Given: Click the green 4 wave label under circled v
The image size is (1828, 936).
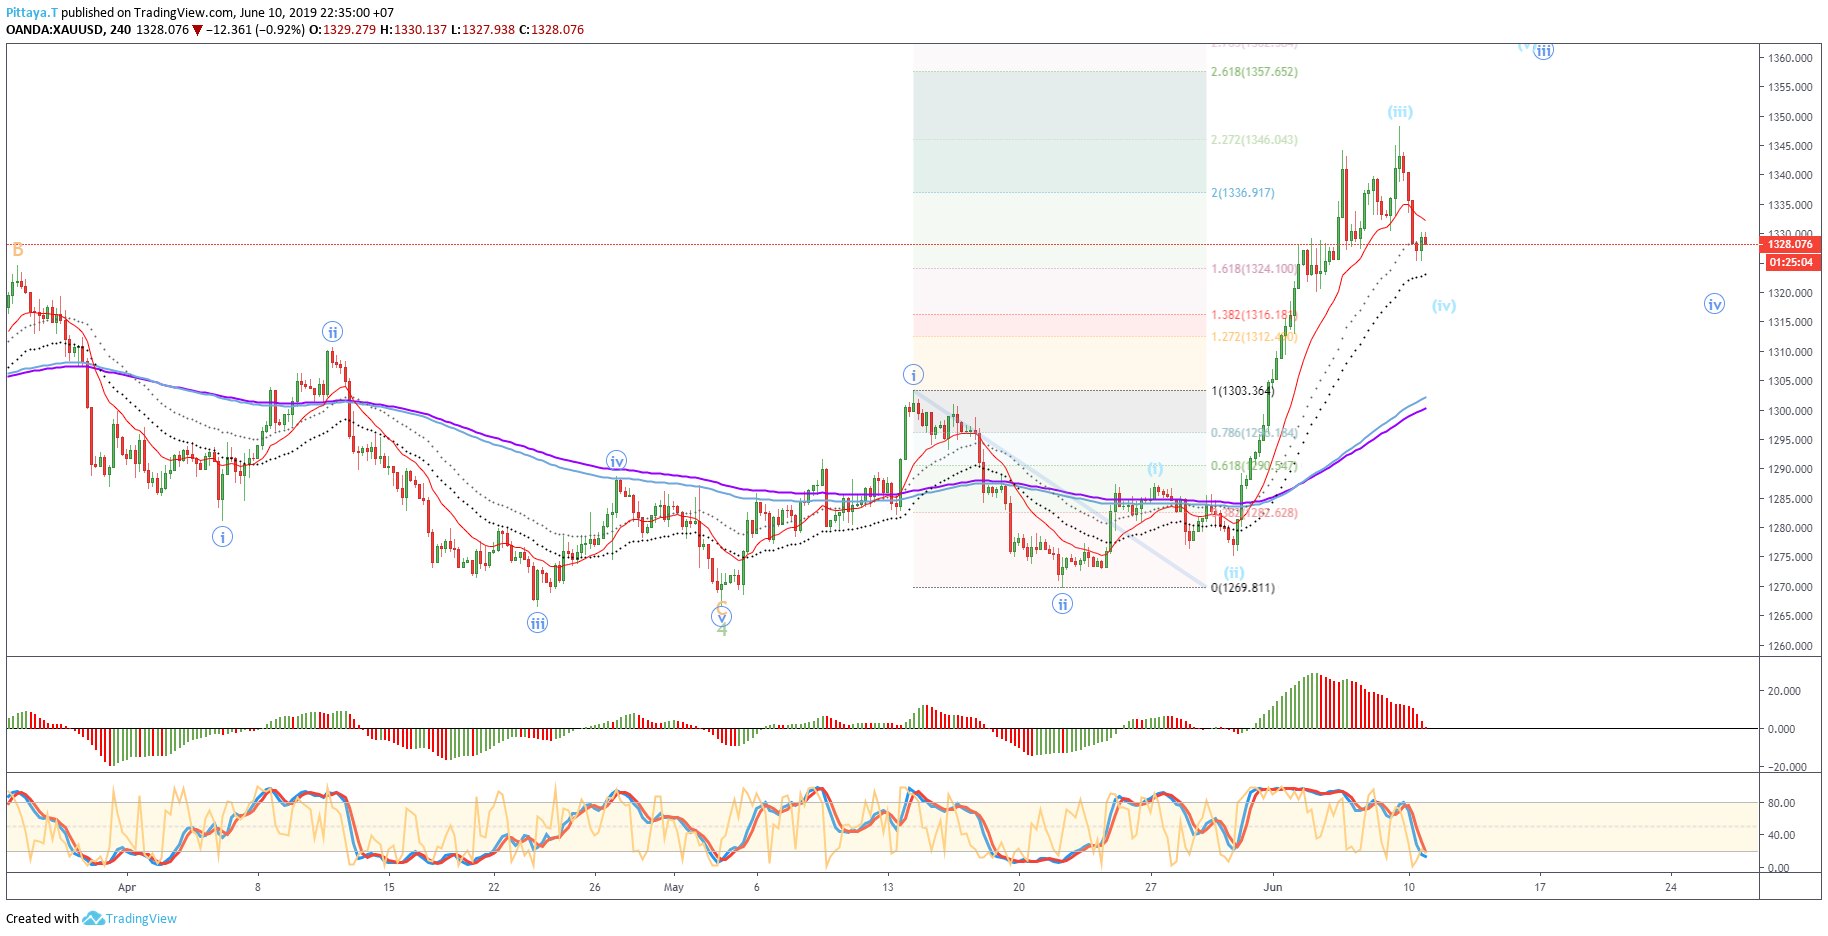Looking at the screenshot, I should click(x=722, y=630).
